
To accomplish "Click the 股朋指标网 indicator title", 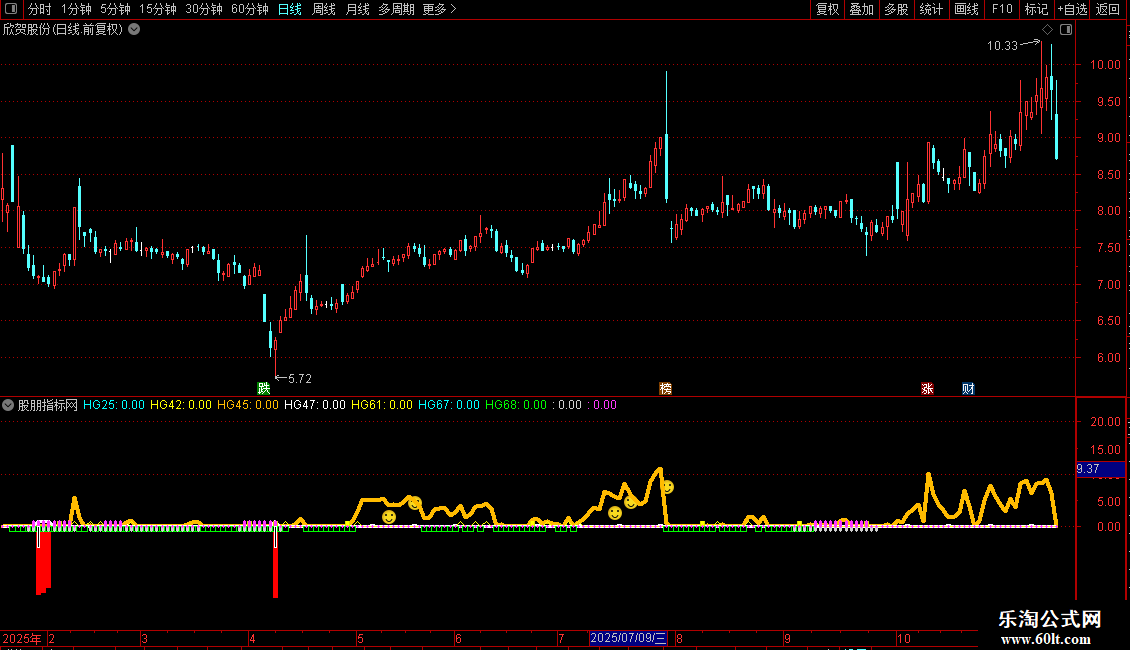I will pos(48,405).
